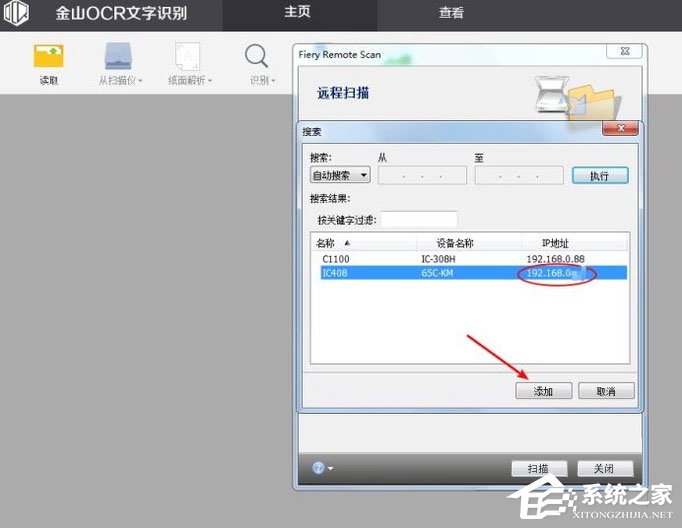Click the 从扫描仪 scanner icon
Image resolution: width=682 pixels, height=528 pixels.
tap(118, 56)
